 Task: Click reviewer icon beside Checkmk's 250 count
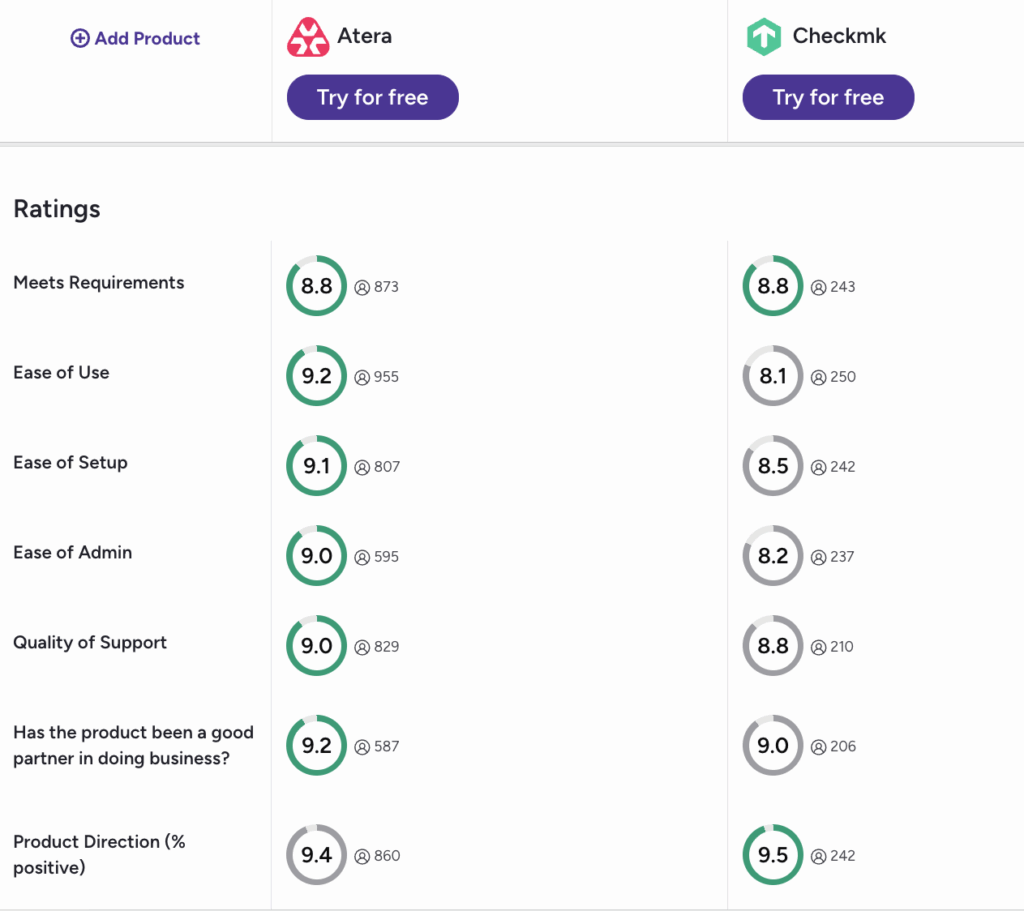pyautogui.click(x=818, y=377)
